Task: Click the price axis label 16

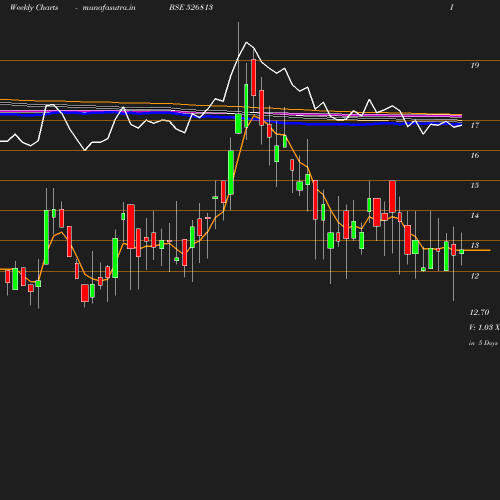Action: 475,155
